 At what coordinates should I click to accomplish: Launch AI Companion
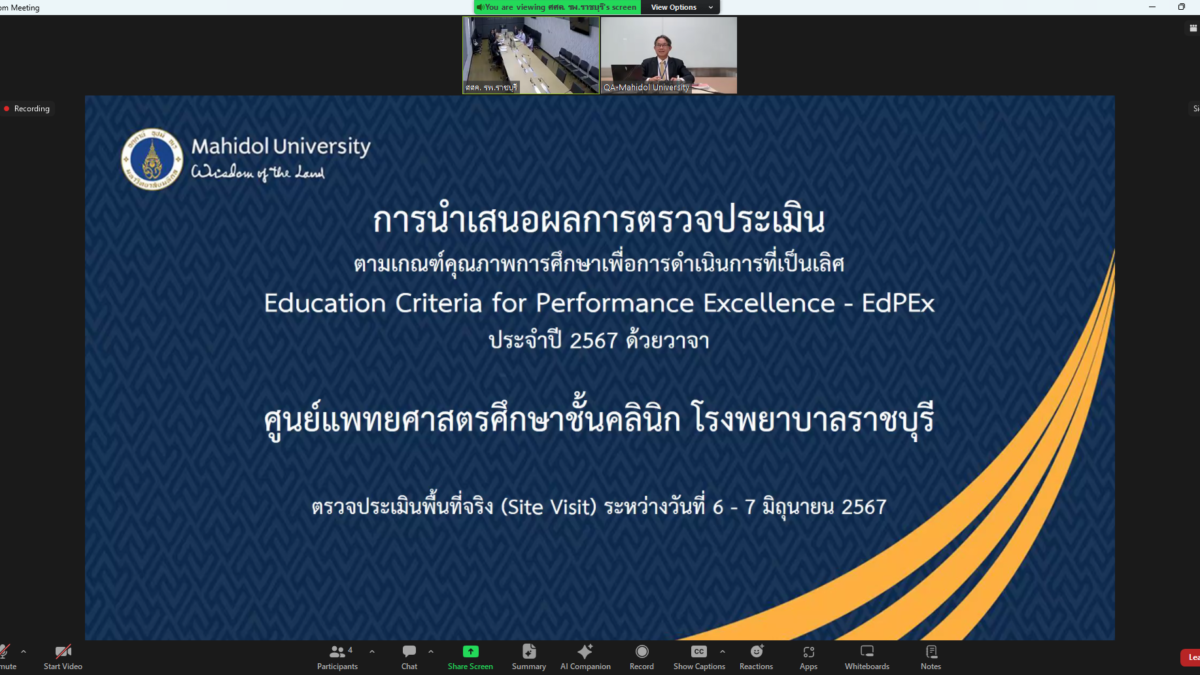(x=585, y=656)
